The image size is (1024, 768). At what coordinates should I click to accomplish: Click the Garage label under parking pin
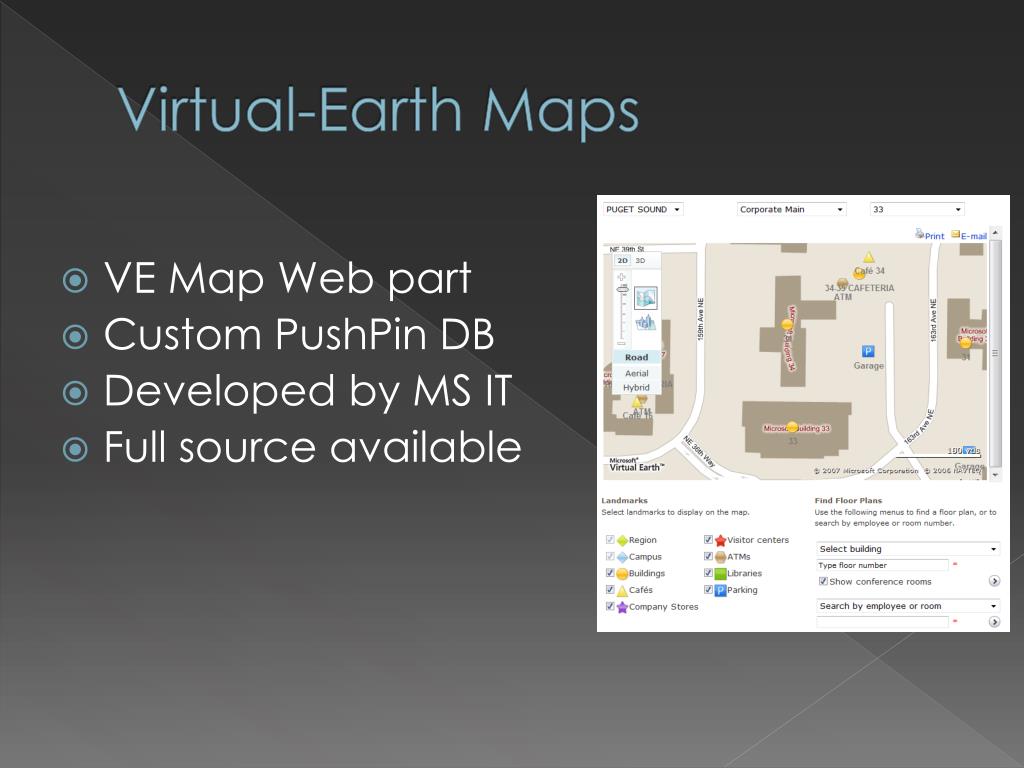[869, 366]
